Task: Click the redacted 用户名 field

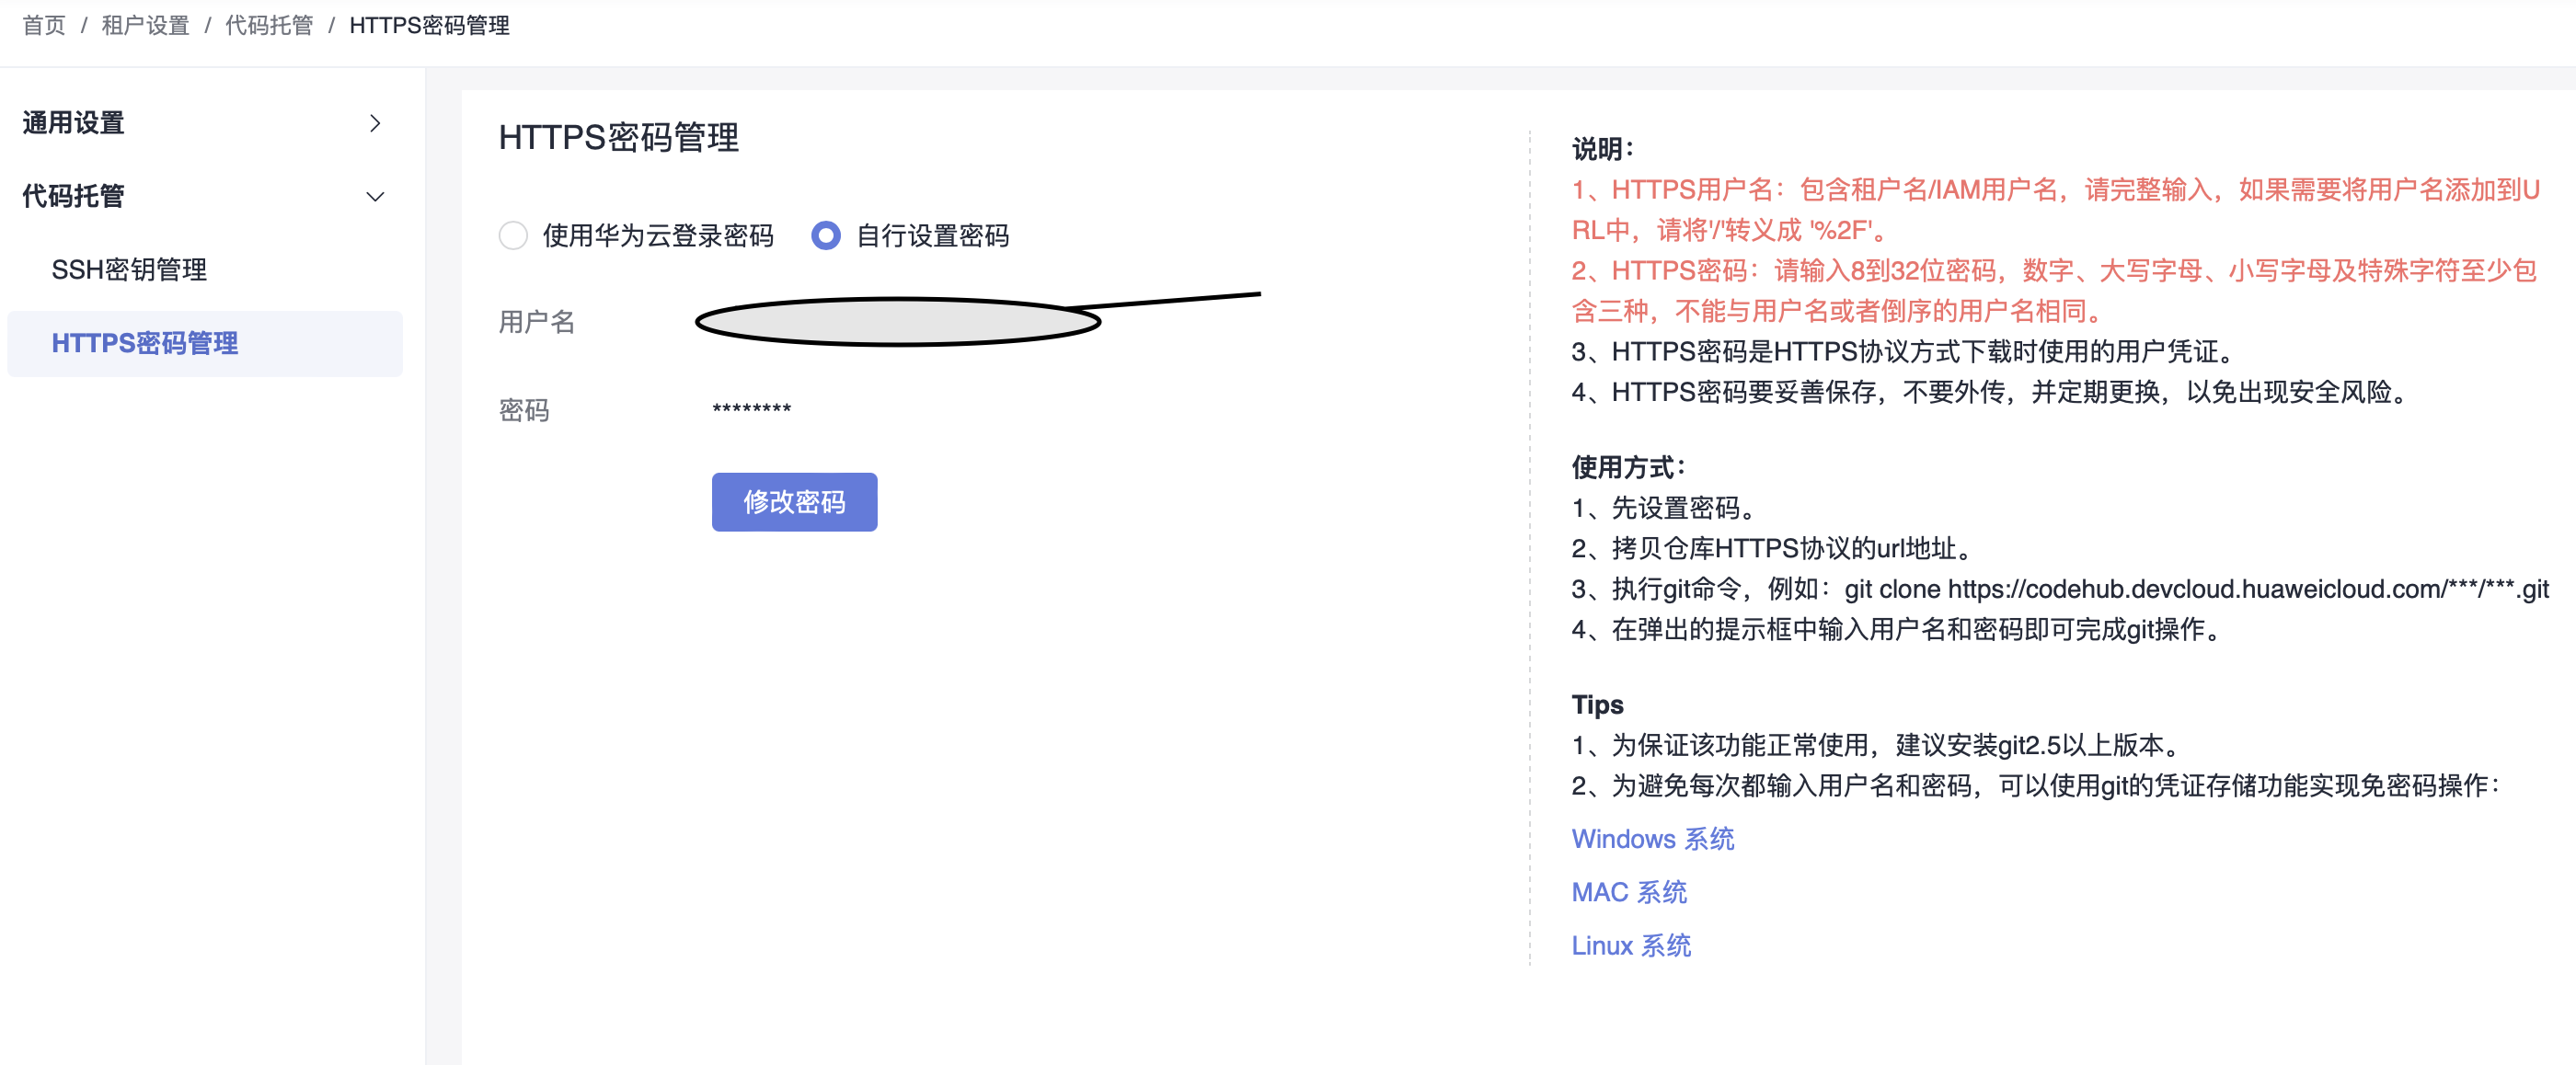Action: click(x=897, y=322)
